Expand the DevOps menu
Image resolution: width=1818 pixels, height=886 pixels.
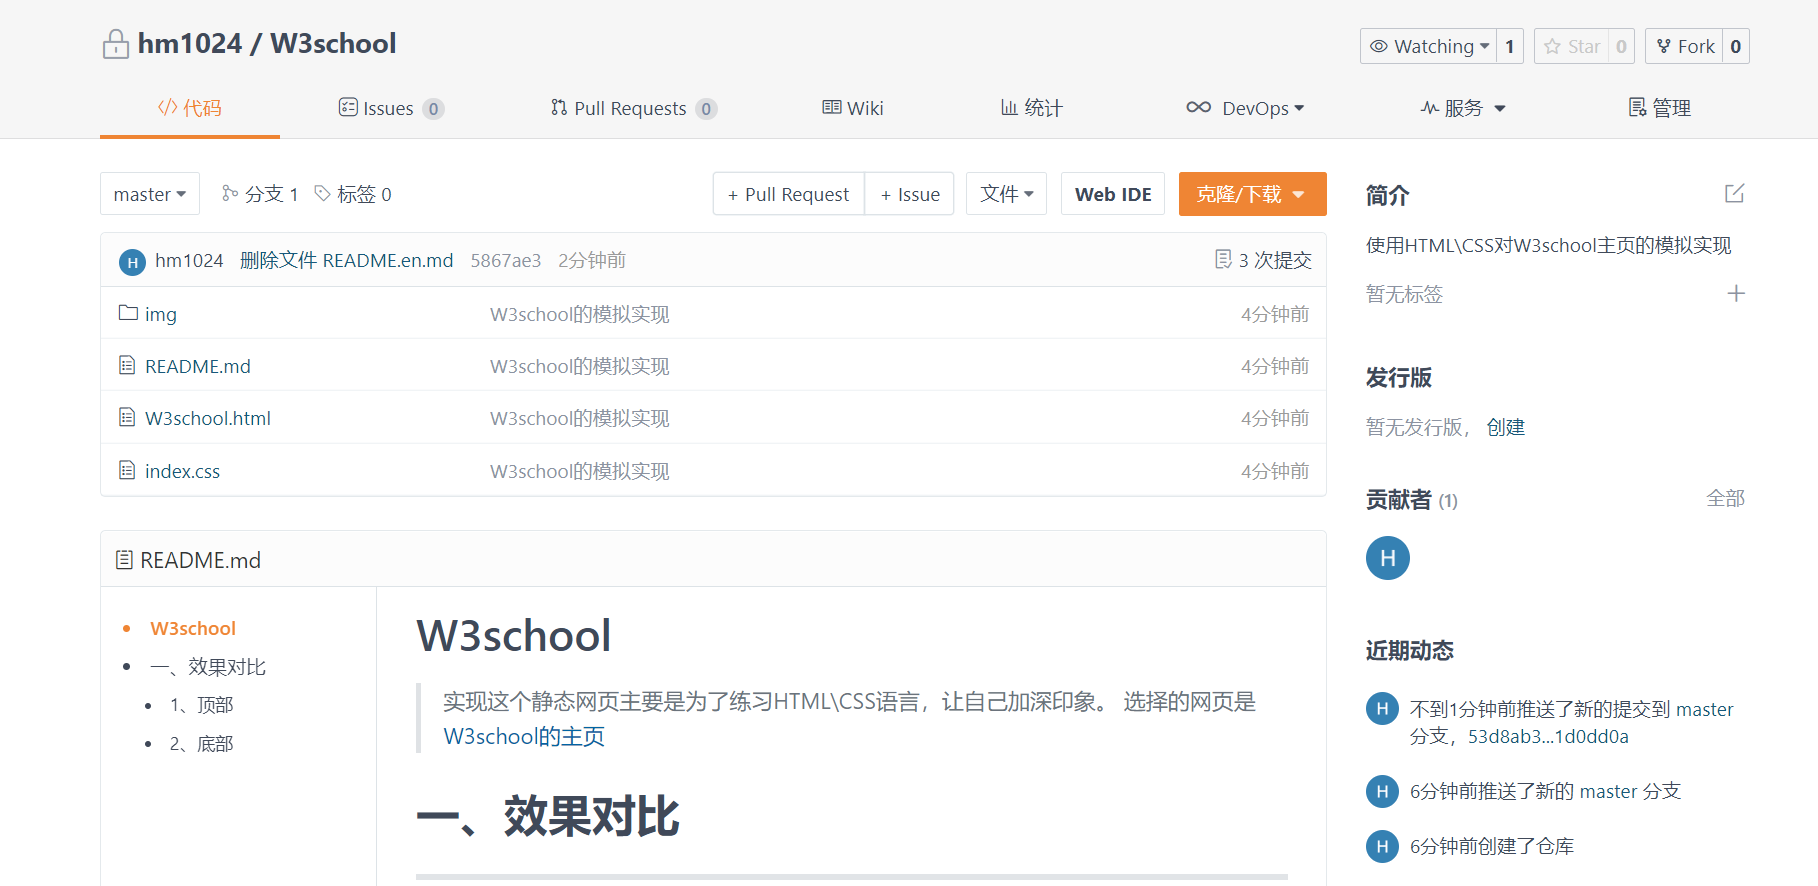click(1245, 108)
